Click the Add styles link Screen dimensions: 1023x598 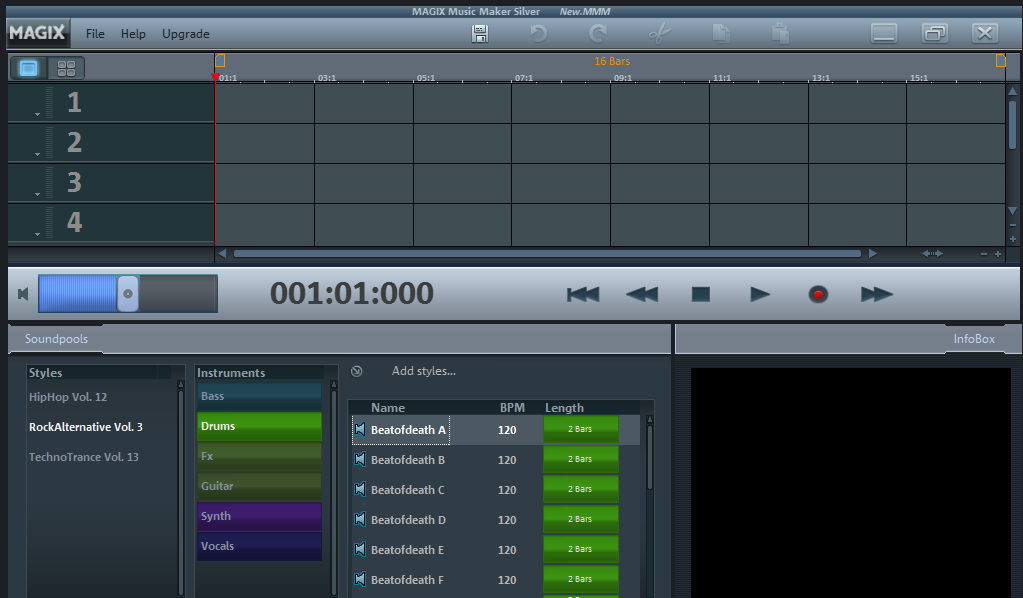pyautogui.click(x=423, y=371)
